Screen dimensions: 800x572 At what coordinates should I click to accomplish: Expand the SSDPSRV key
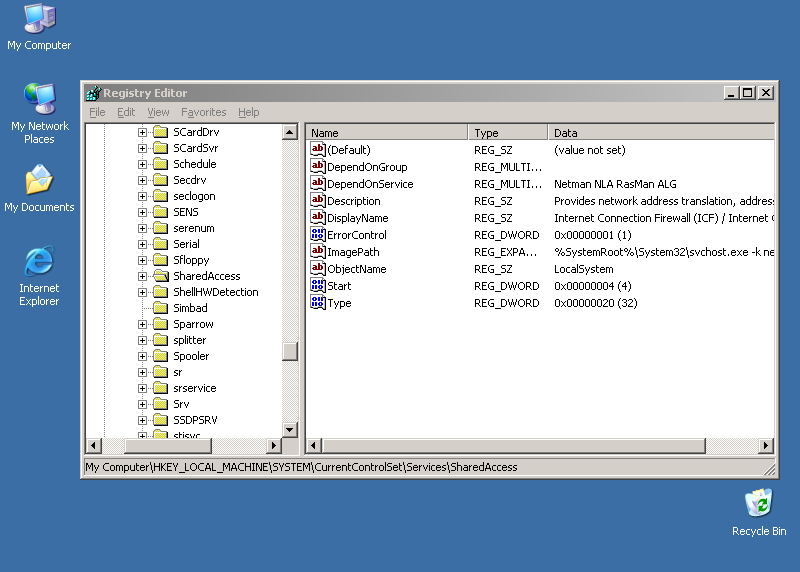[142, 420]
